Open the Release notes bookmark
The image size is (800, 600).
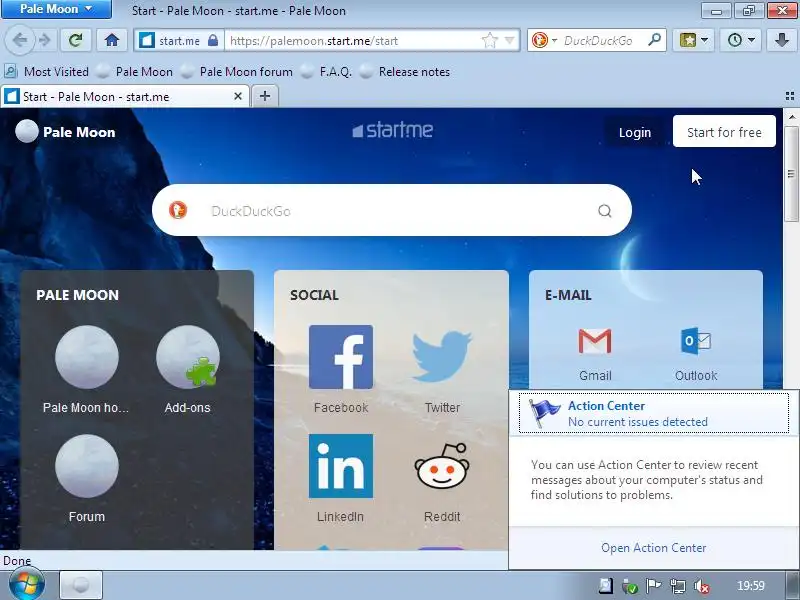point(405,72)
